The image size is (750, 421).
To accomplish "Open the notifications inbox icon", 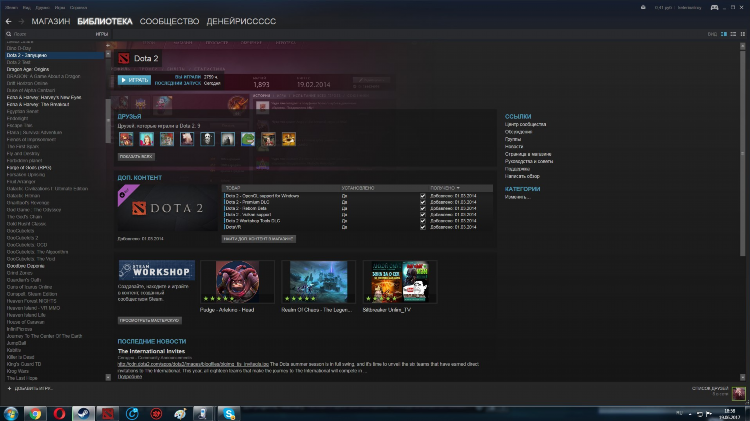I will pos(643,7).
